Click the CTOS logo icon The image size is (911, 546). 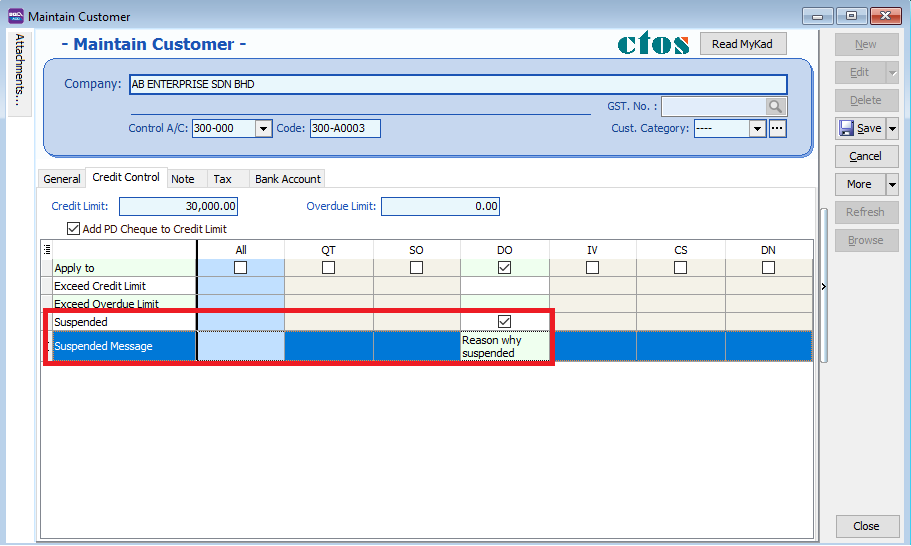653,44
